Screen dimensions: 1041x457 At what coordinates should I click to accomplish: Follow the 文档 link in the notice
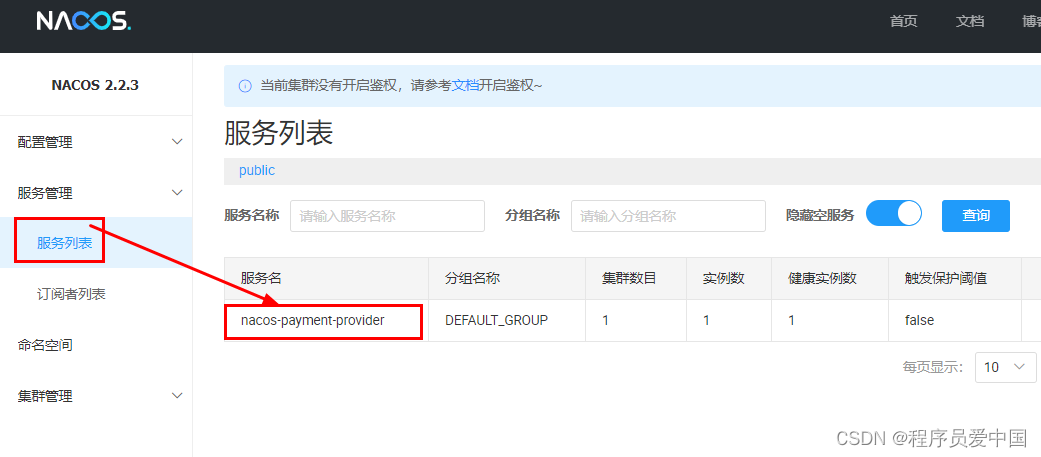coord(465,86)
